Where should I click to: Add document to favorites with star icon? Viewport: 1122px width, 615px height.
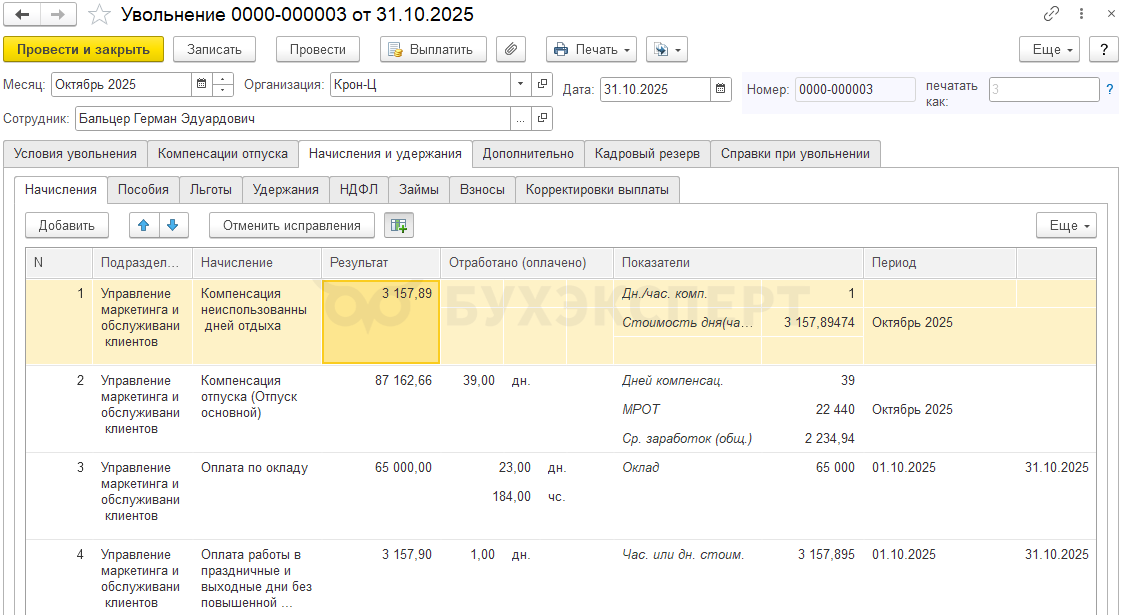pyautogui.click(x=98, y=15)
